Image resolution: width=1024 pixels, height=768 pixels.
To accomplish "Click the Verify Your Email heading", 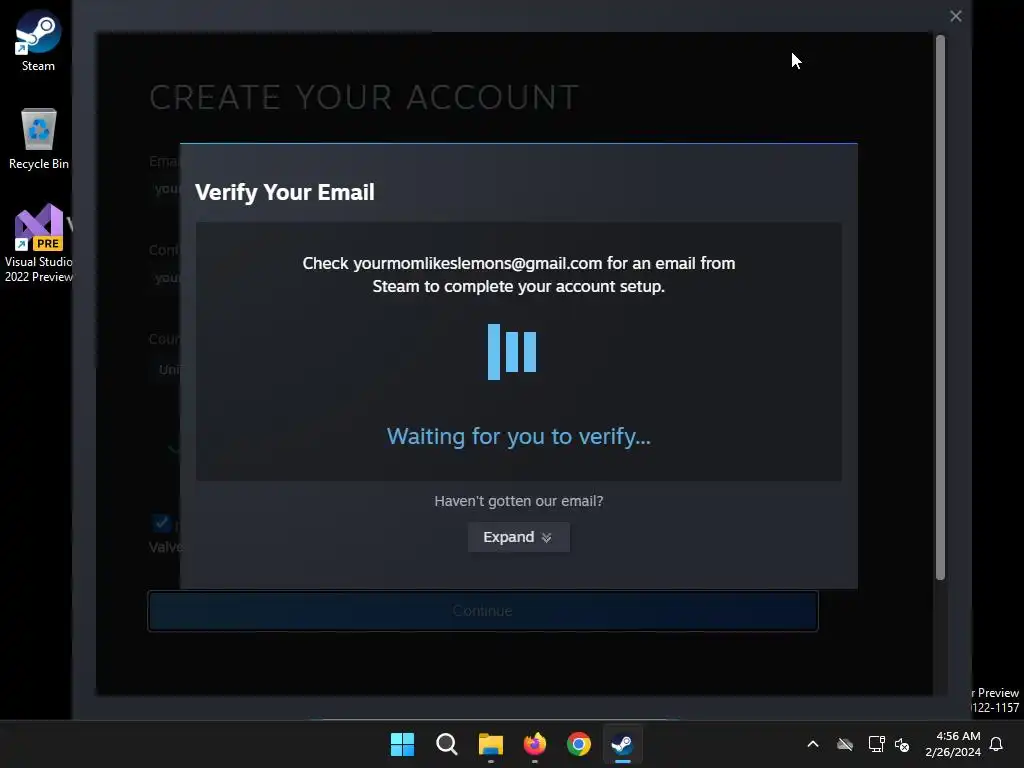I will click(285, 192).
